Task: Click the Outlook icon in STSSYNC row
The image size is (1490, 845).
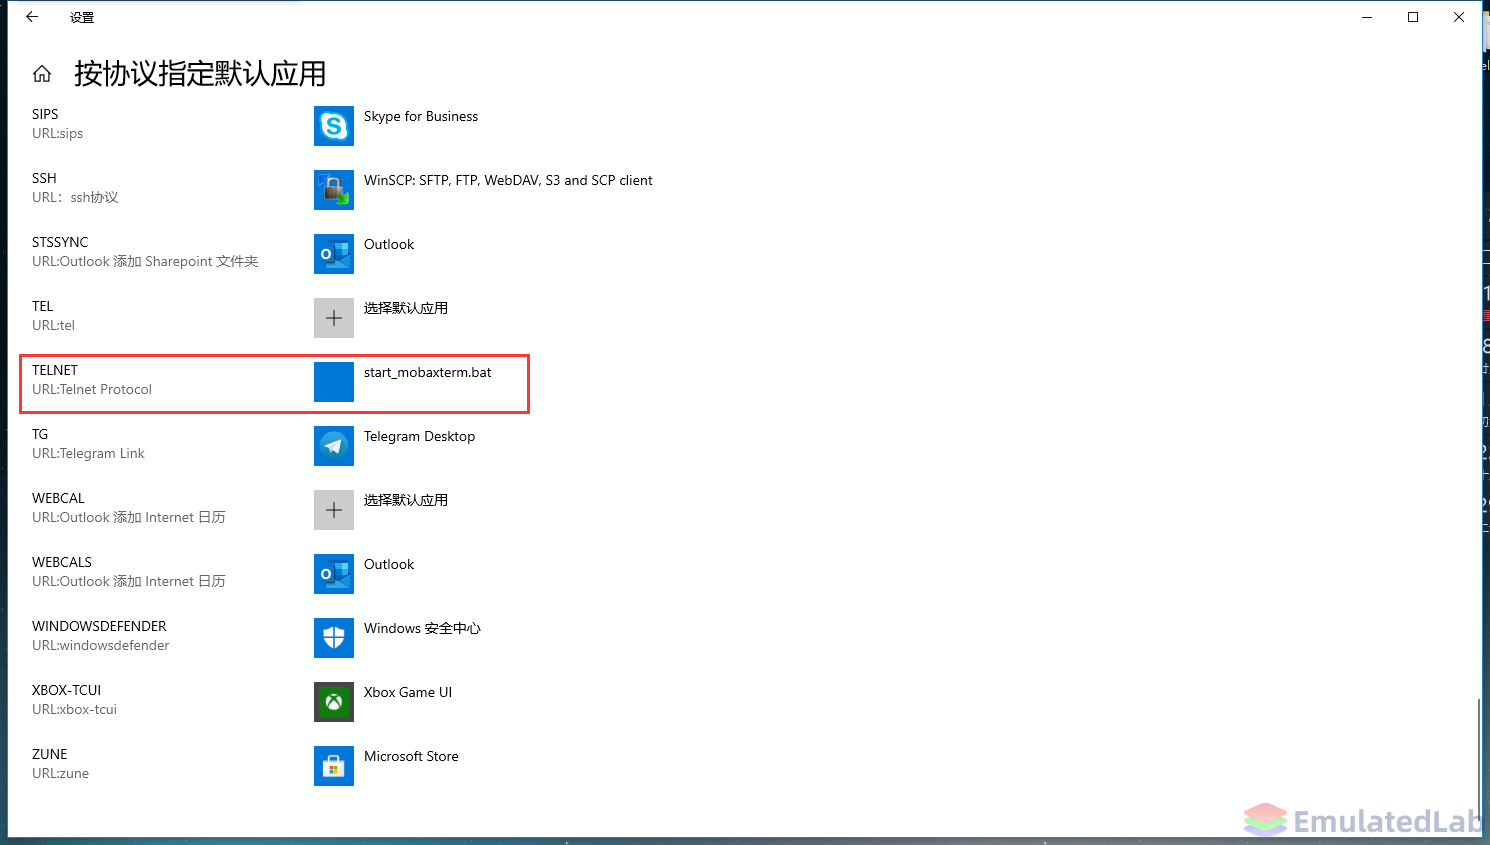Action: tap(334, 254)
